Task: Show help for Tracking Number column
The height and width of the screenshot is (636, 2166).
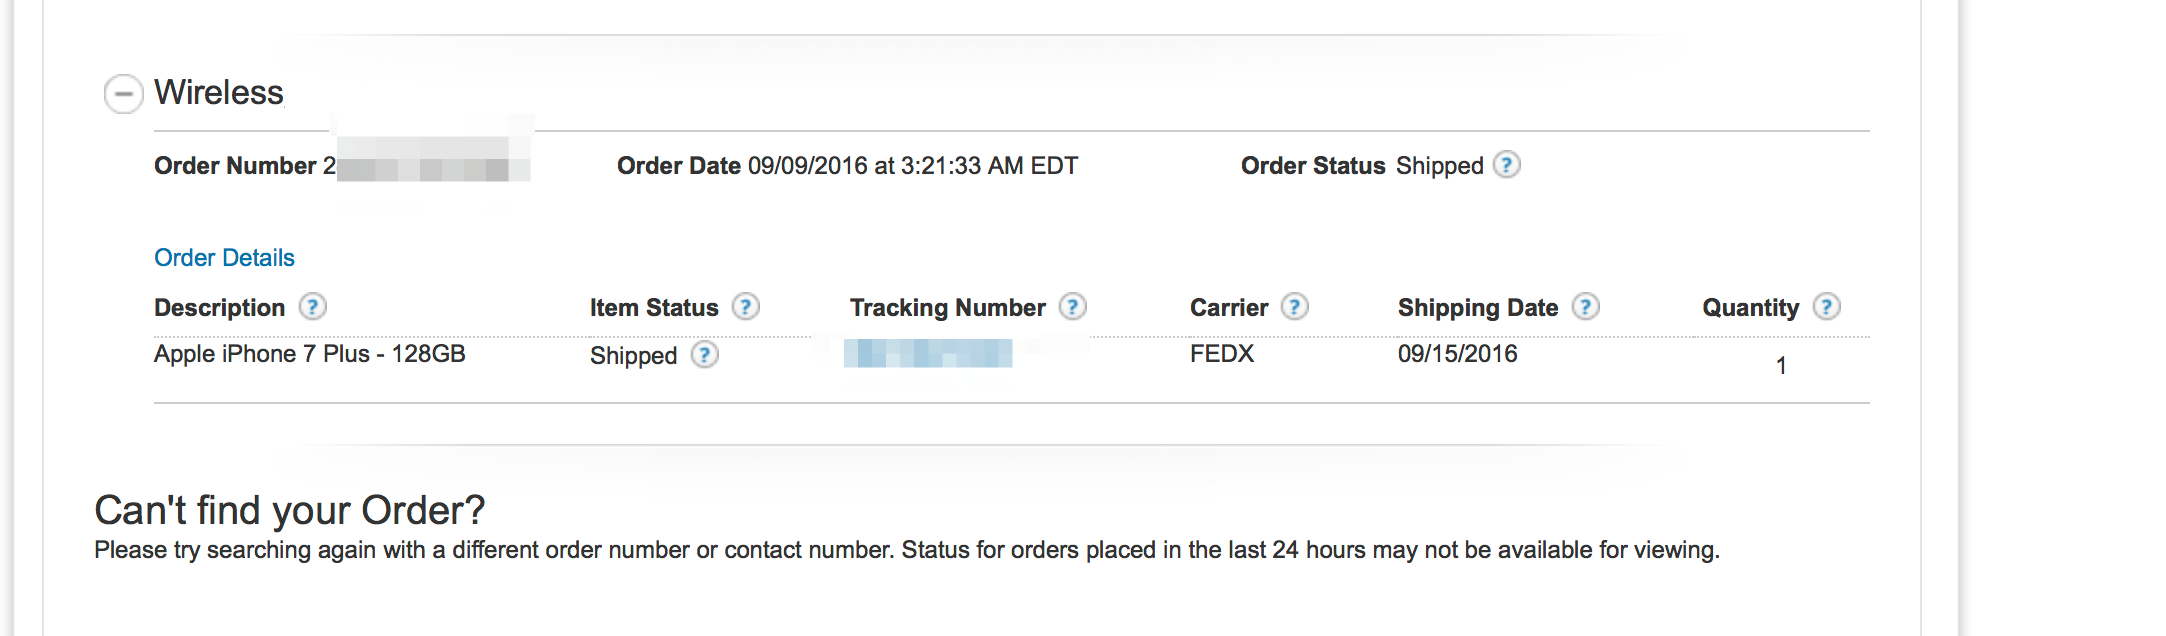Action: pyautogui.click(x=1073, y=306)
